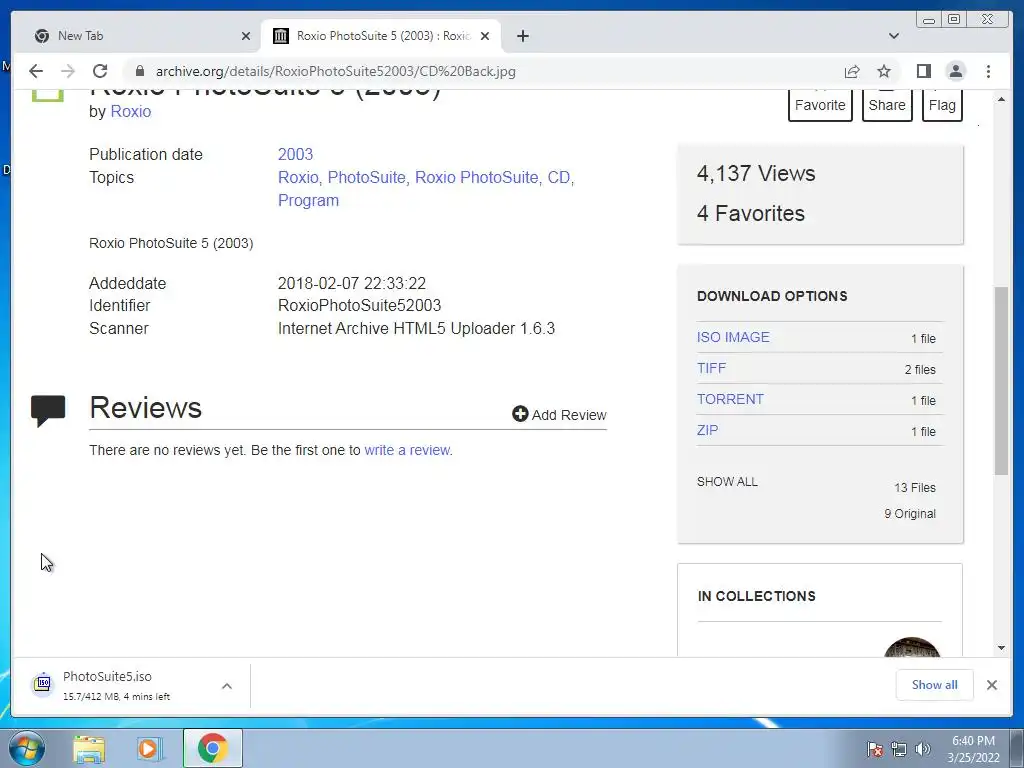
Task: Click the collection thumbnail image
Action: pyautogui.click(x=912, y=647)
